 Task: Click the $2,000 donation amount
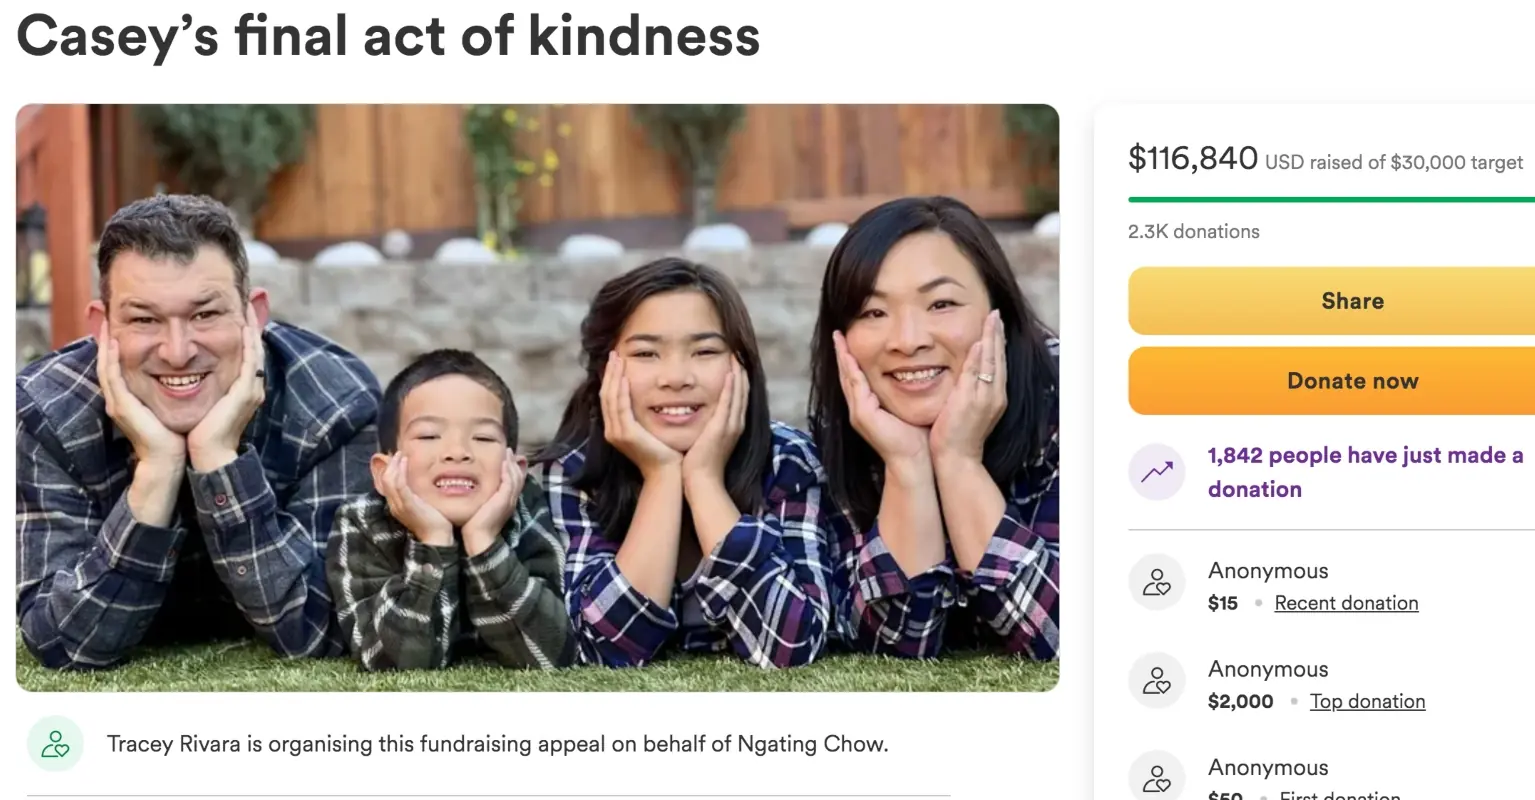coord(1240,701)
